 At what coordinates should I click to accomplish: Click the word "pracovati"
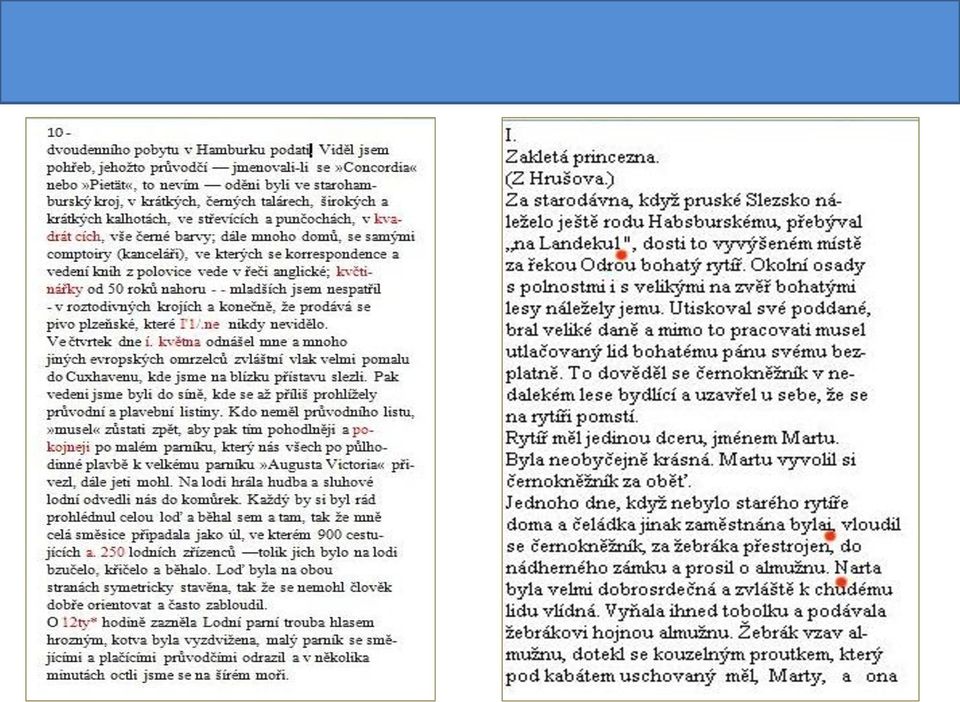[772, 330]
